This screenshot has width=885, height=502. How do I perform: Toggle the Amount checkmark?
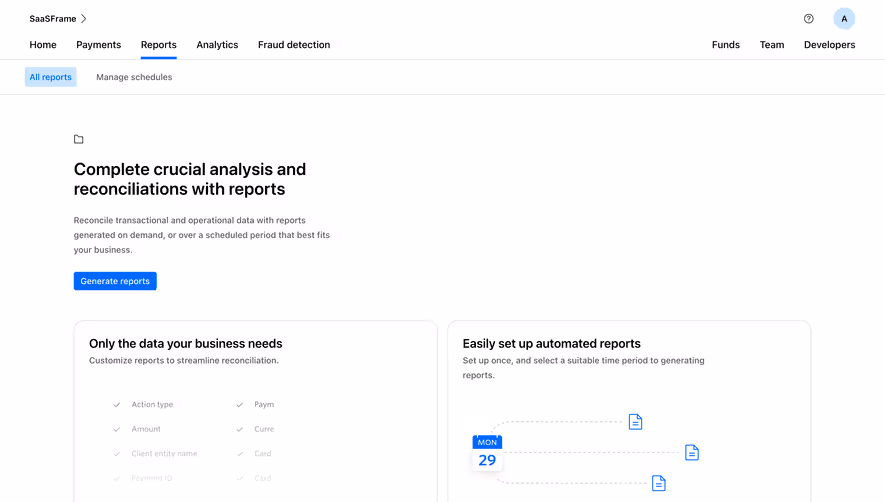click(117, 429)
